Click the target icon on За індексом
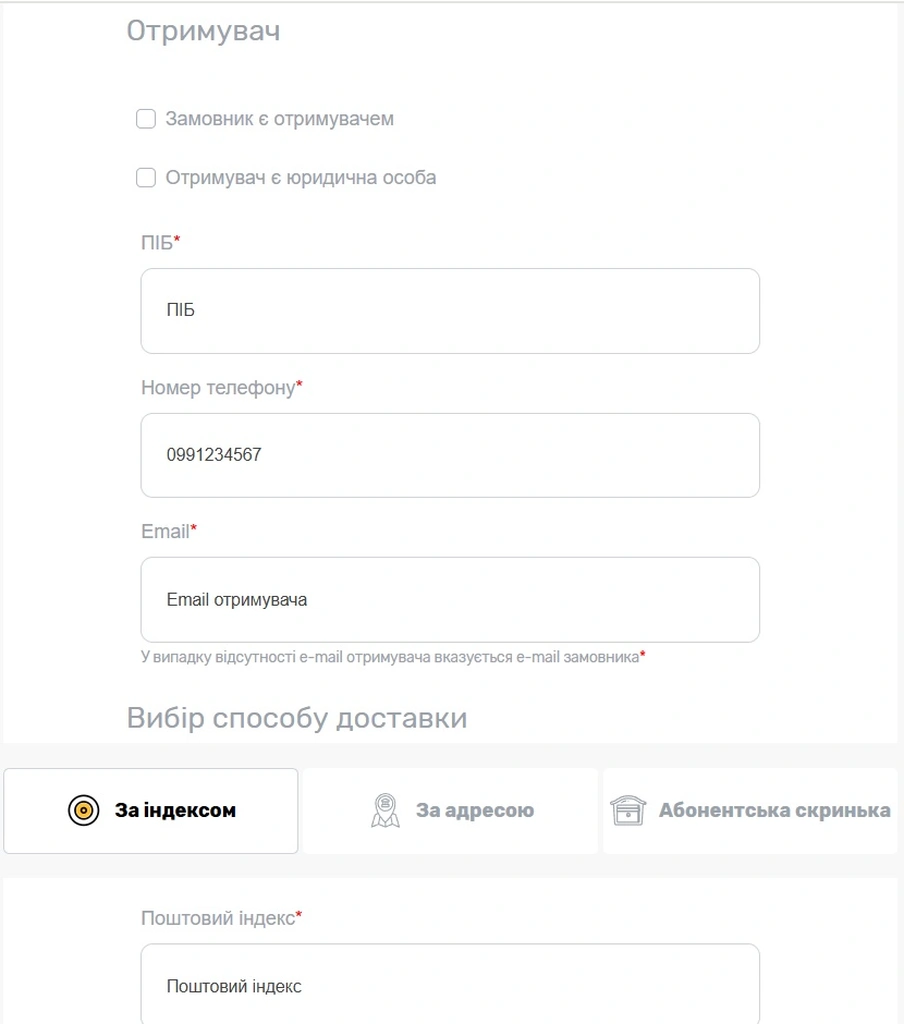The height and width of the screenshot is (1024, 904). click(84, 810)
